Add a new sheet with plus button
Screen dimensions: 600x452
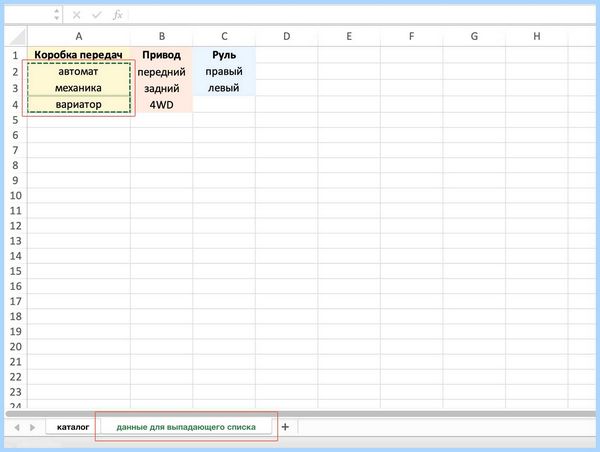pos(285,427)
